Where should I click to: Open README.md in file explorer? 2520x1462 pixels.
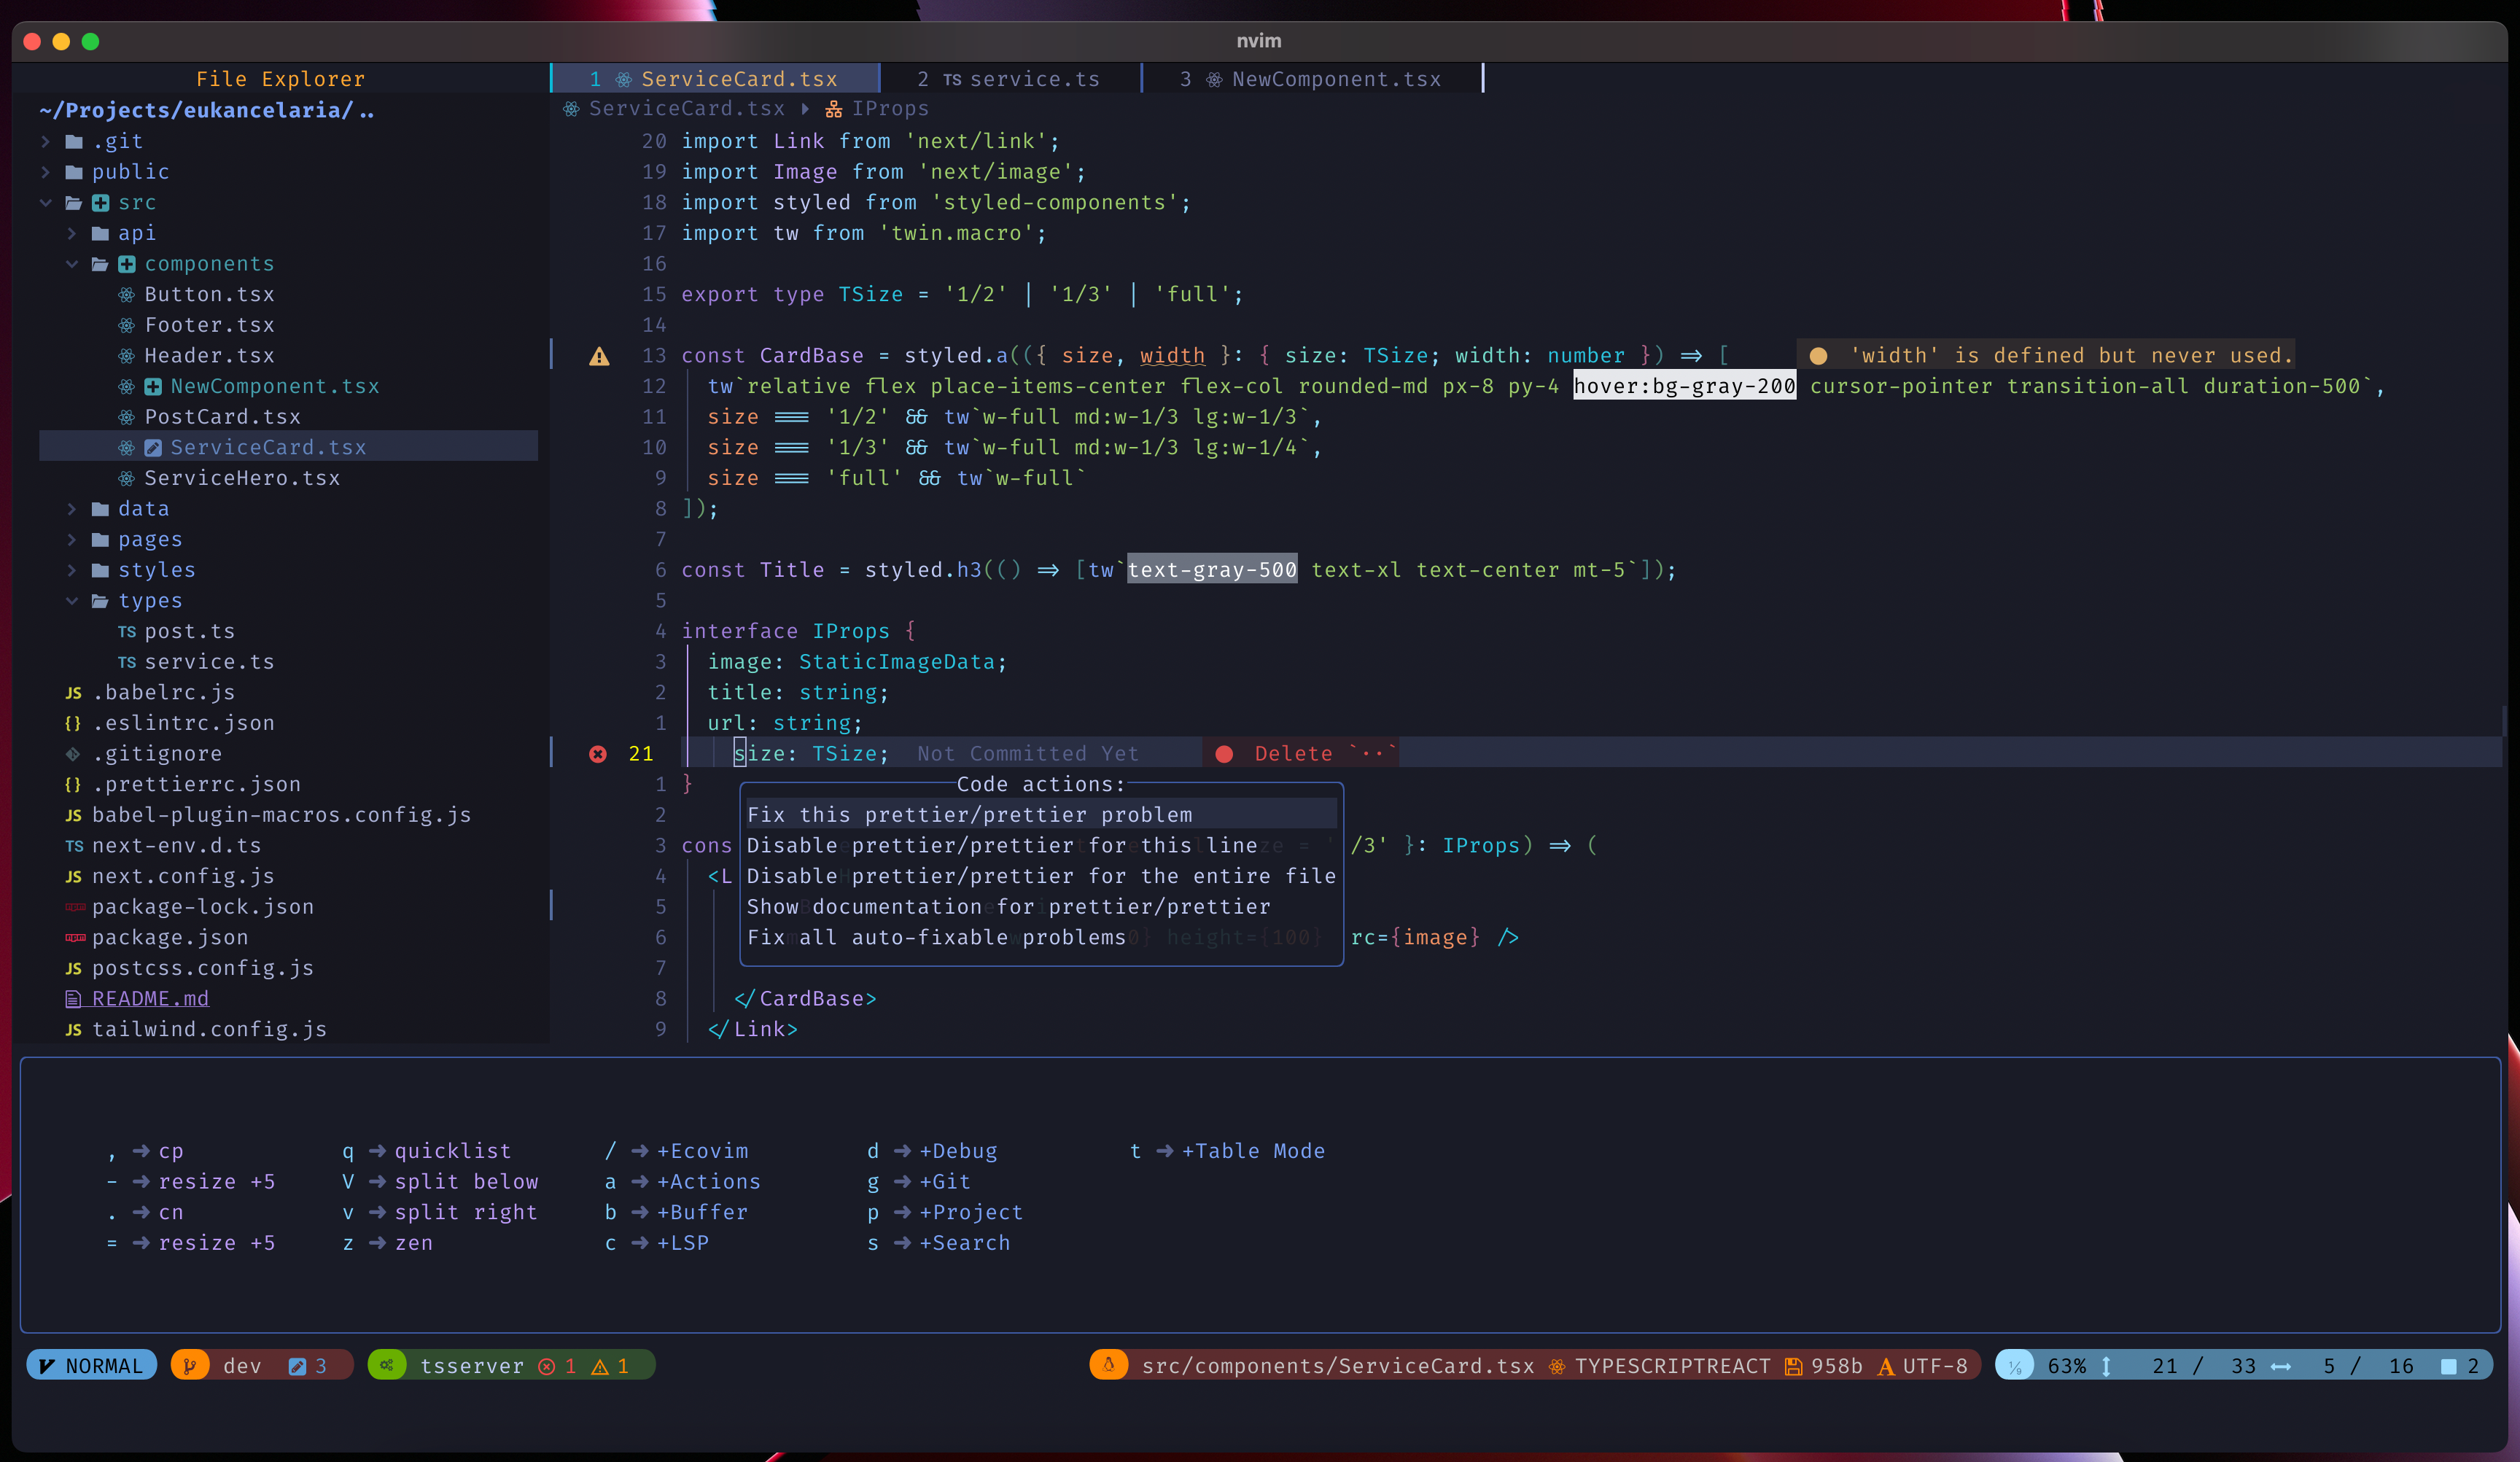pos(150,999)
